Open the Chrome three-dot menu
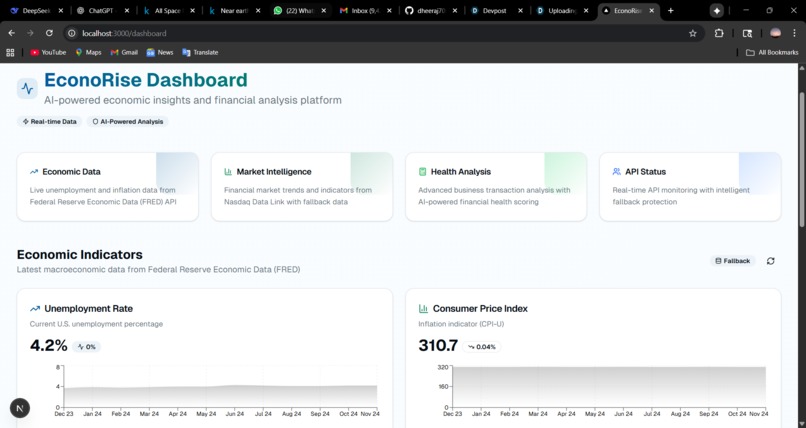 pyautogui.click(x=794, y=33)
